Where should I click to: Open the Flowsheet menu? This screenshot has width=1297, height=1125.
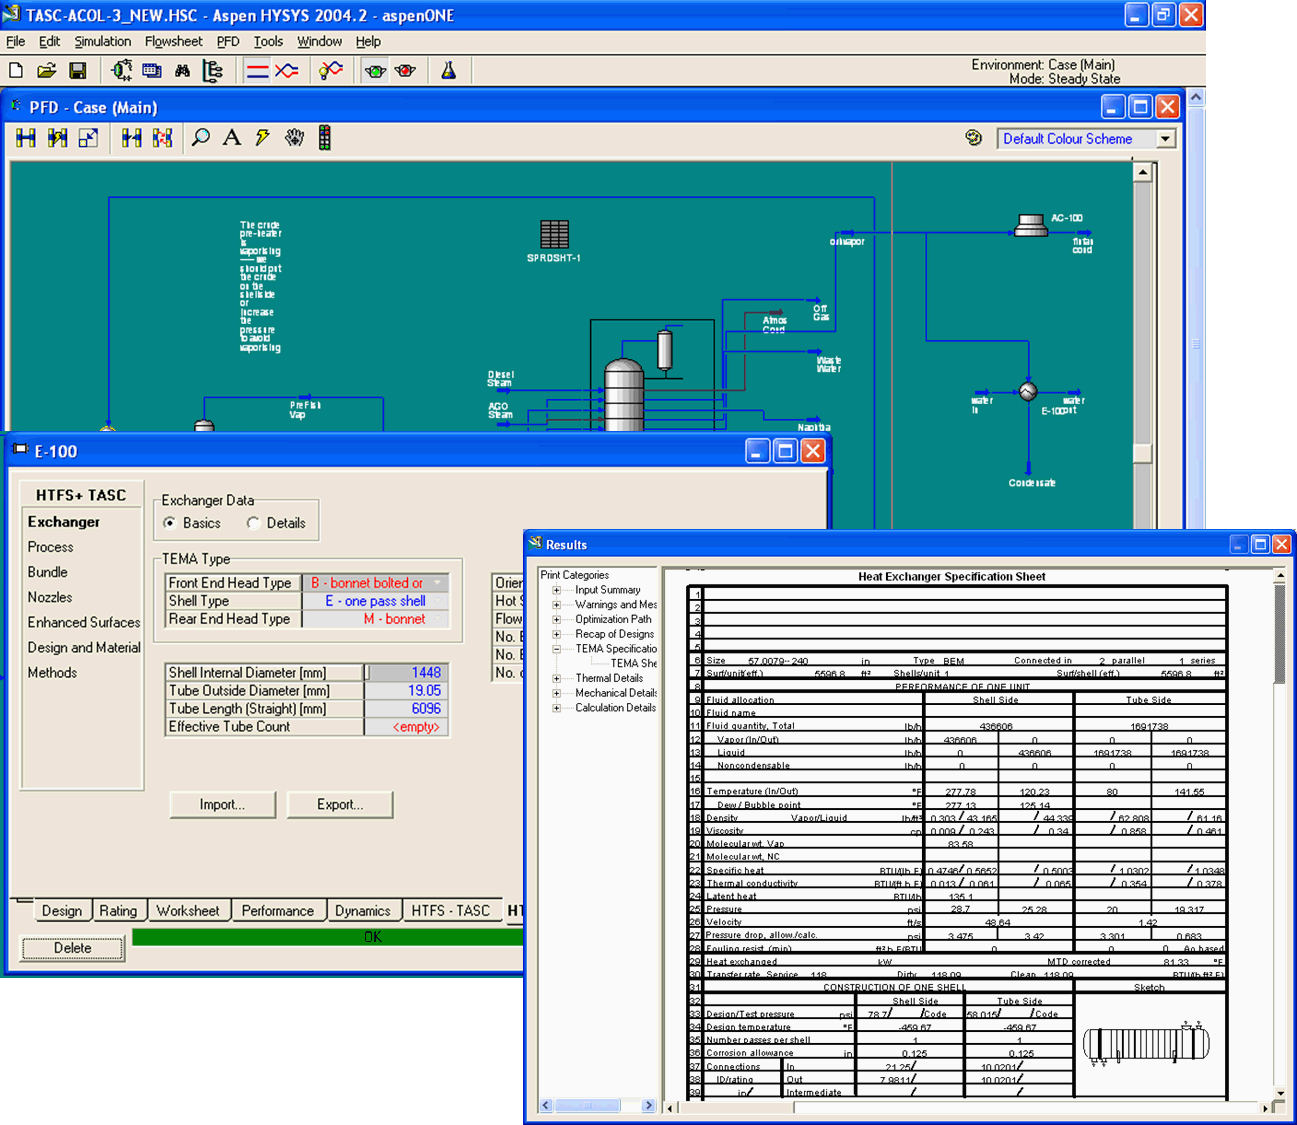point(173,41)
